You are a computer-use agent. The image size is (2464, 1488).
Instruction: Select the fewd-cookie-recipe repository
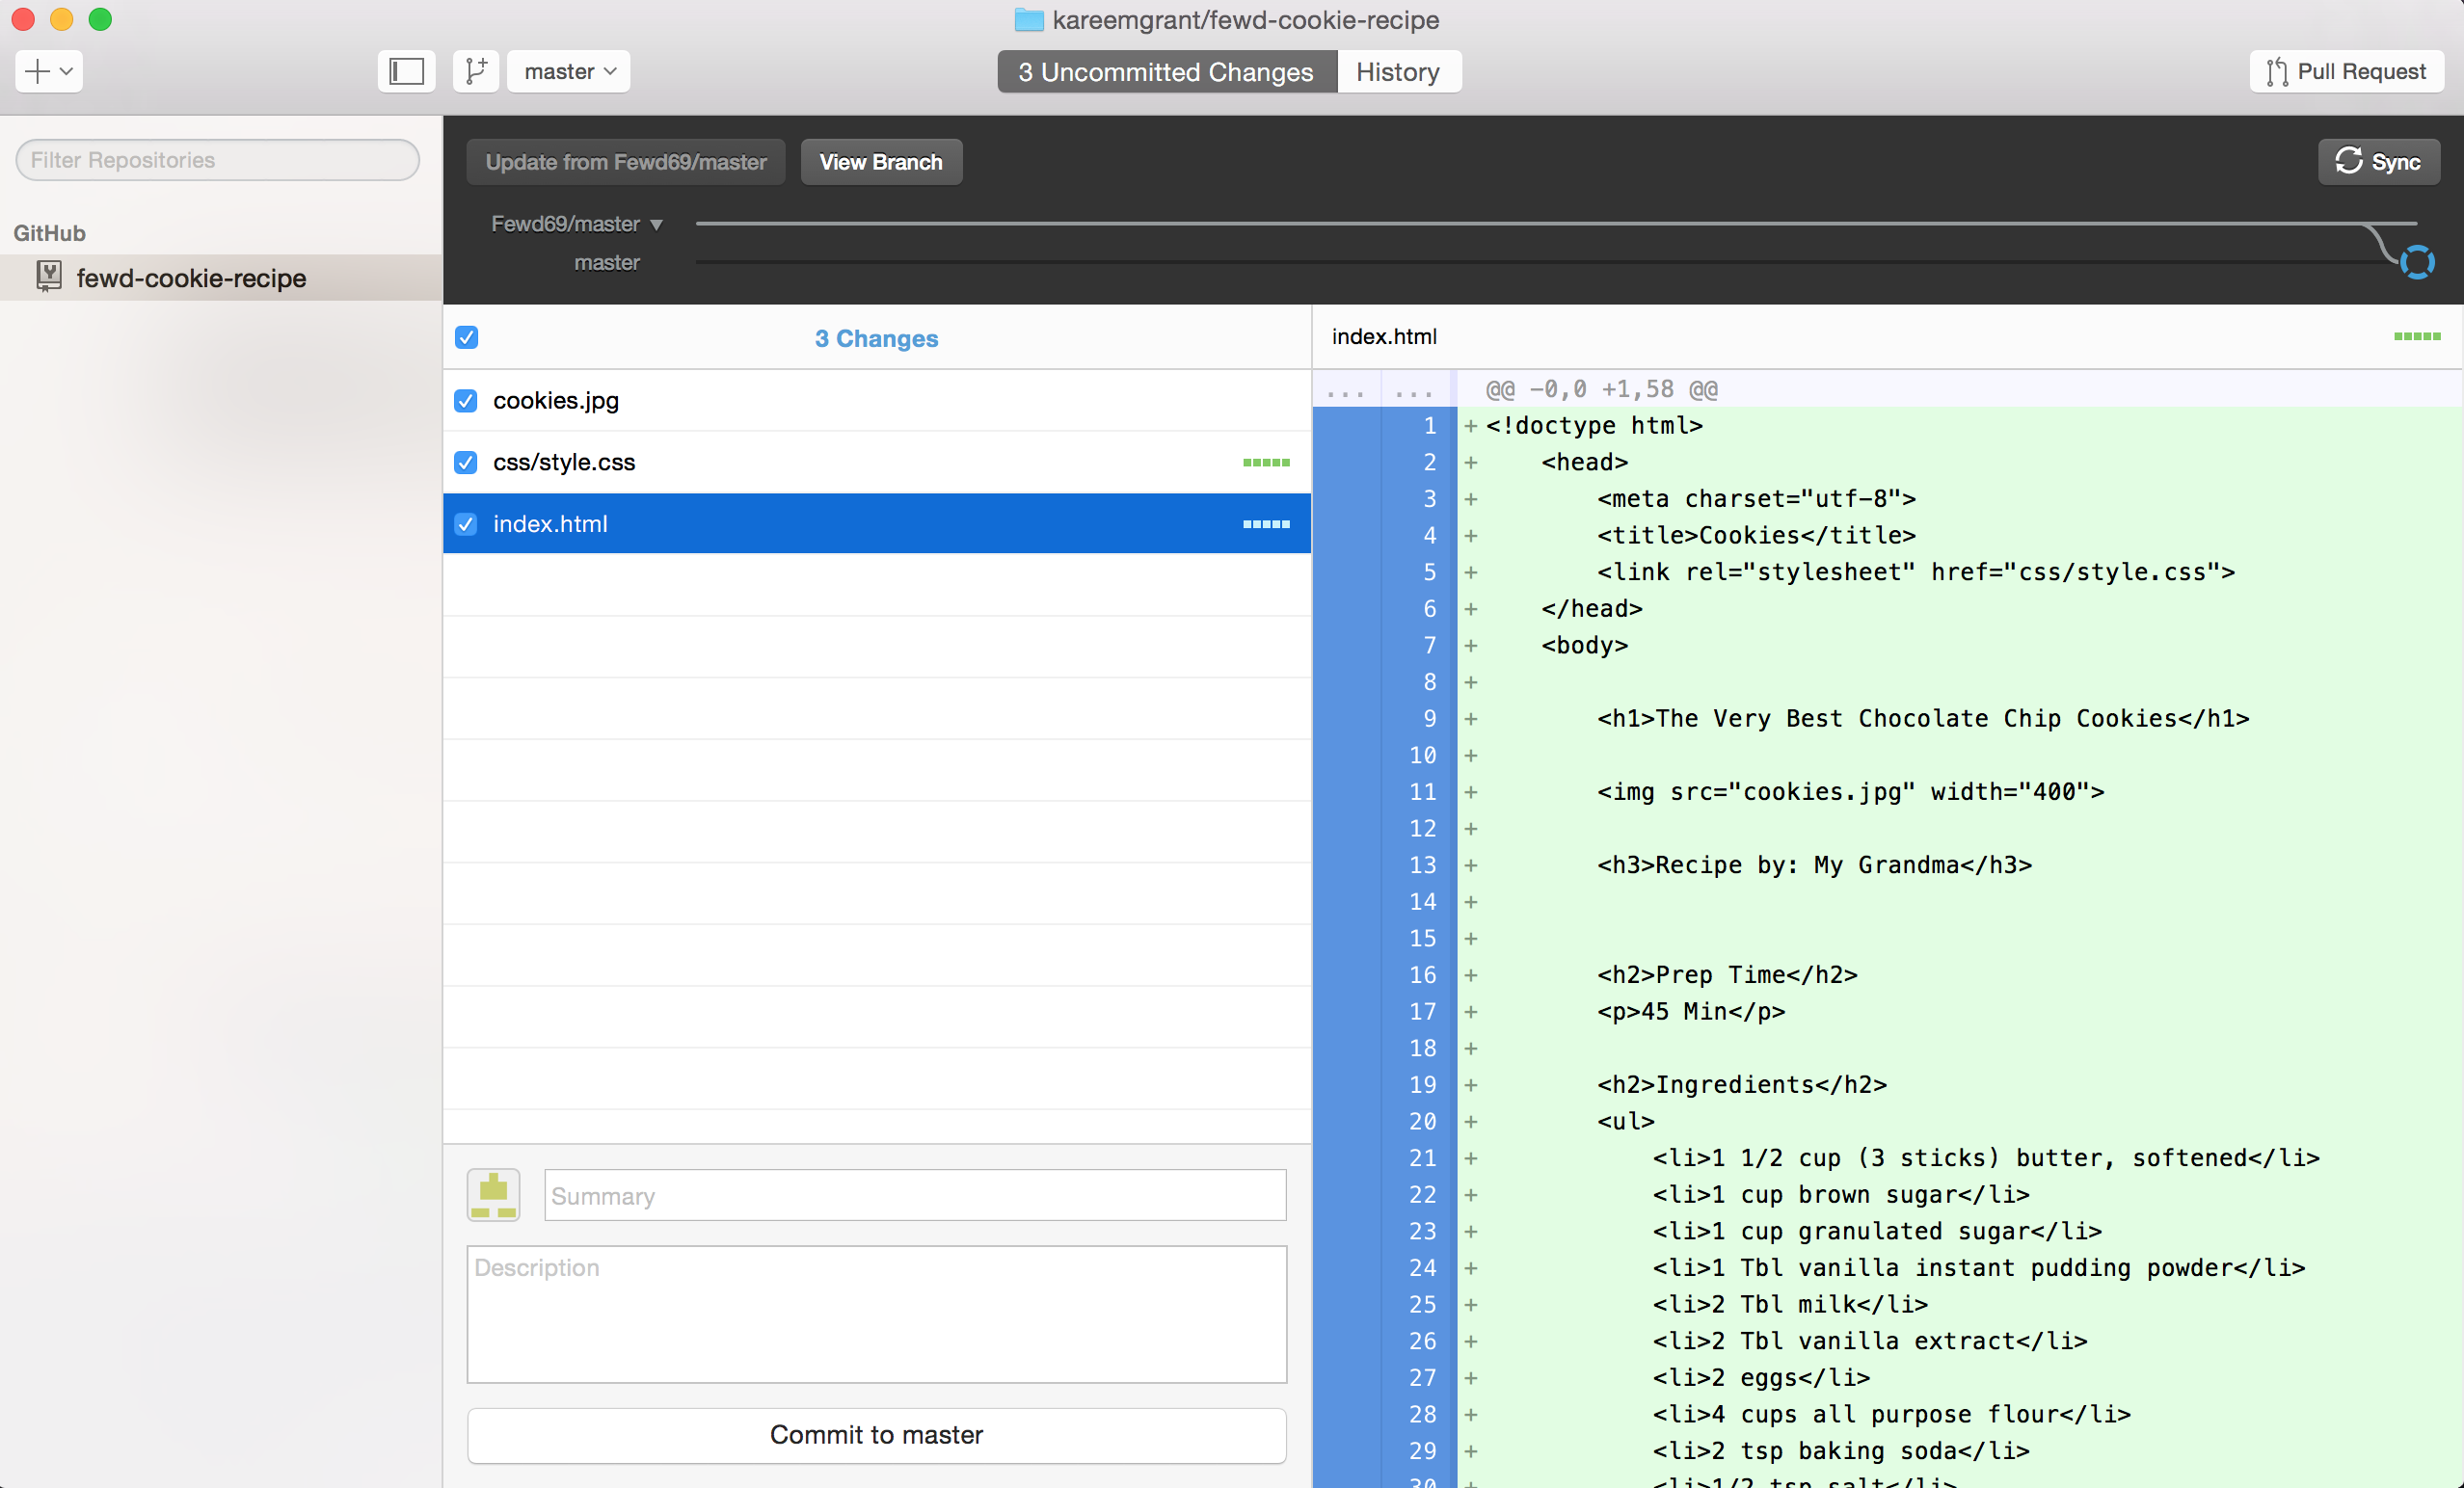click(x=221, y=278)
